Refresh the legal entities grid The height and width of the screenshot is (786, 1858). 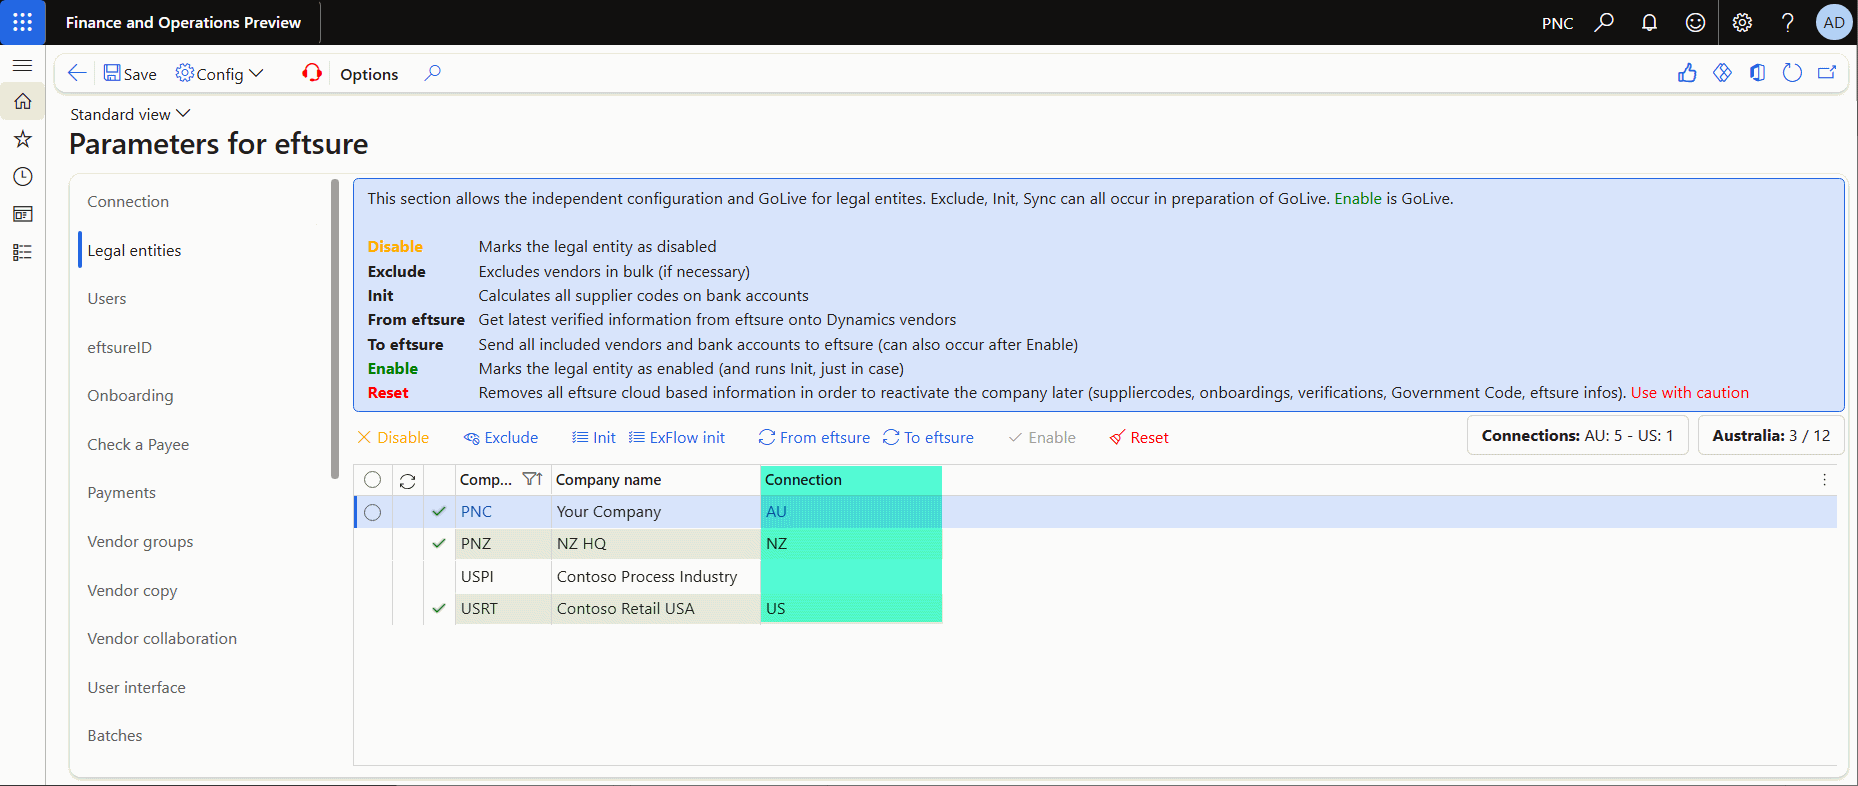[x=407, y=481]
